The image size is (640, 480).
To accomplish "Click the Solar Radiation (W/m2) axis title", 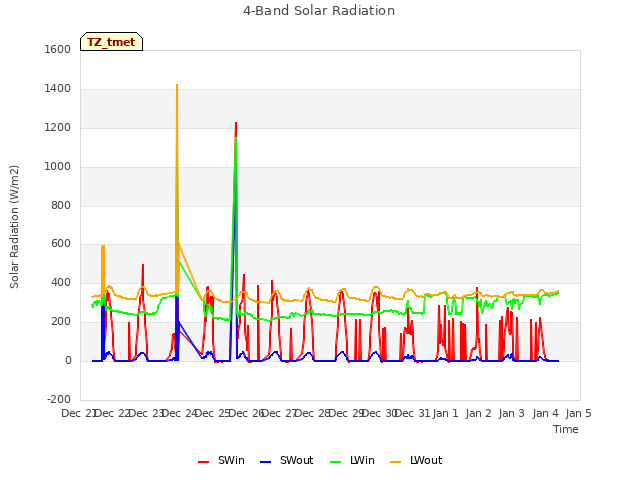I will pyautogui.click(x=14, y=227).
